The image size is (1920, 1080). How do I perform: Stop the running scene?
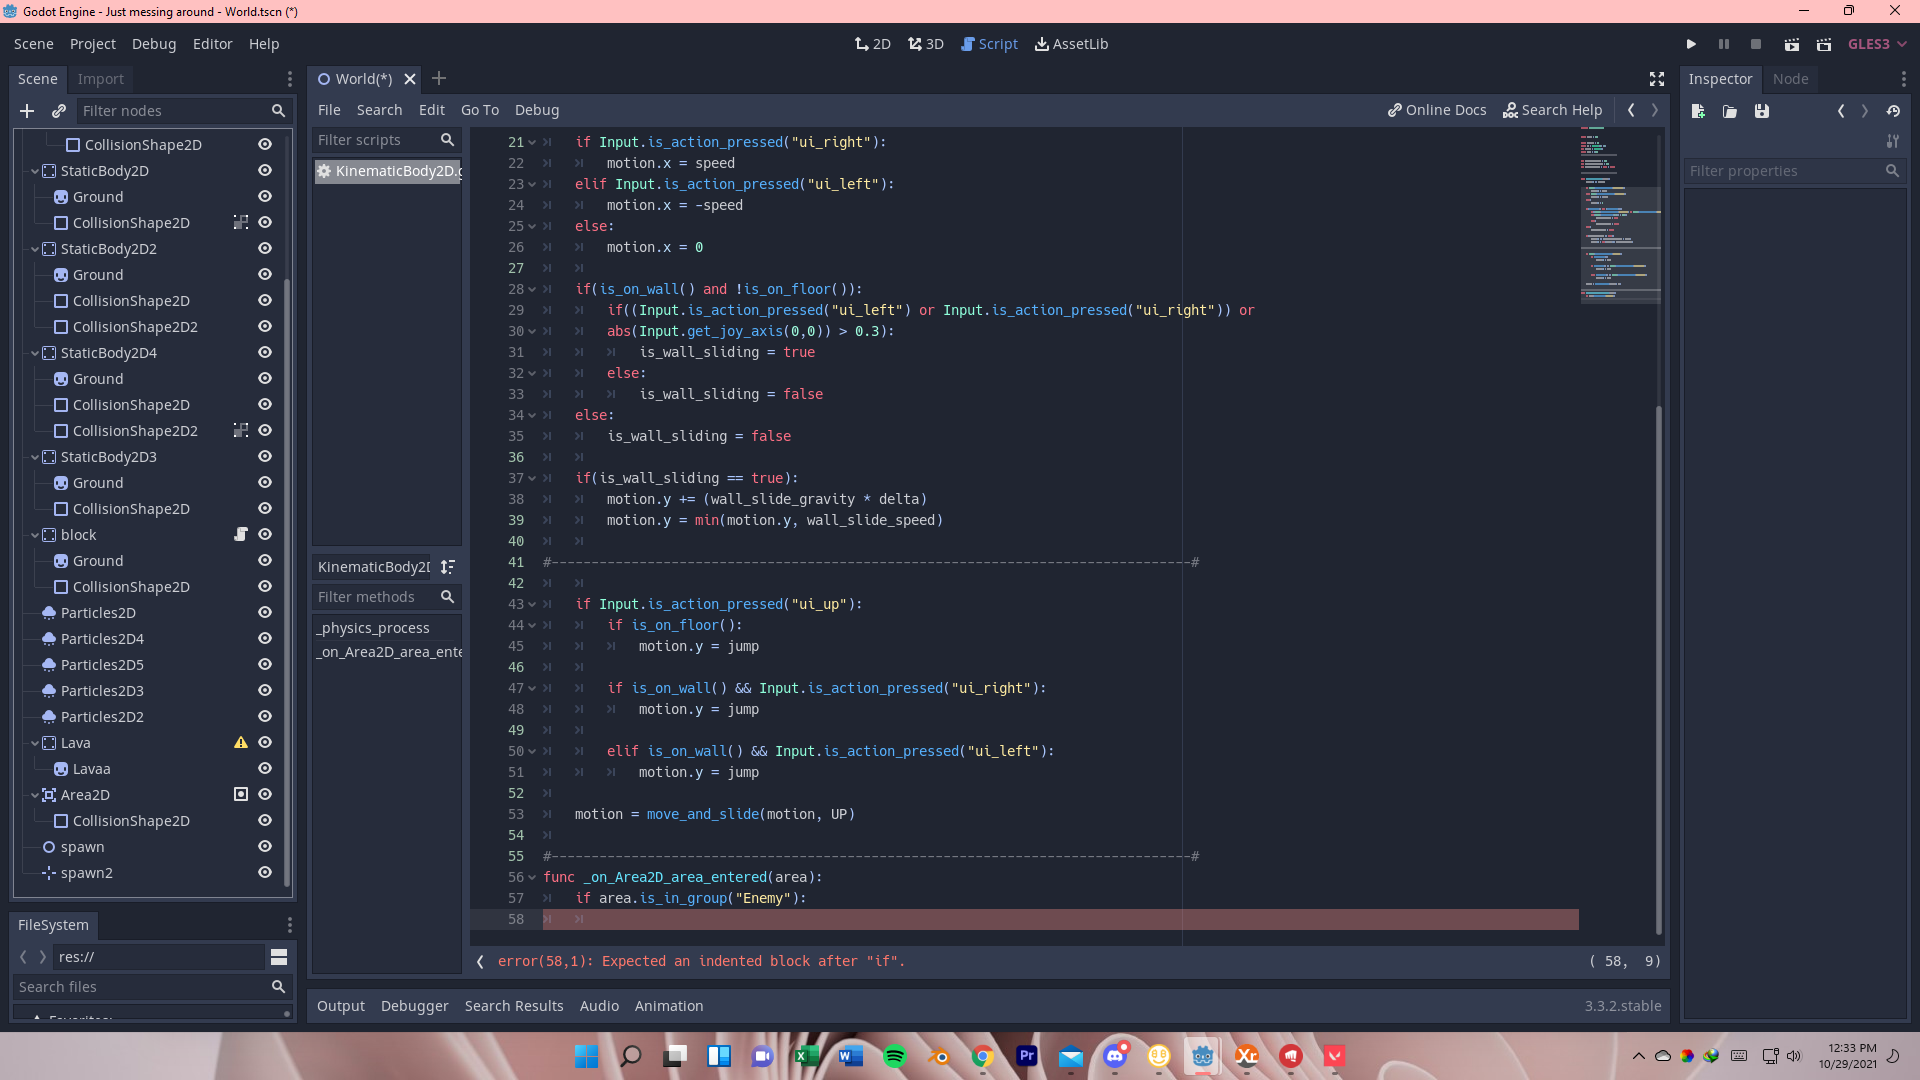(x=1755, y=44)
